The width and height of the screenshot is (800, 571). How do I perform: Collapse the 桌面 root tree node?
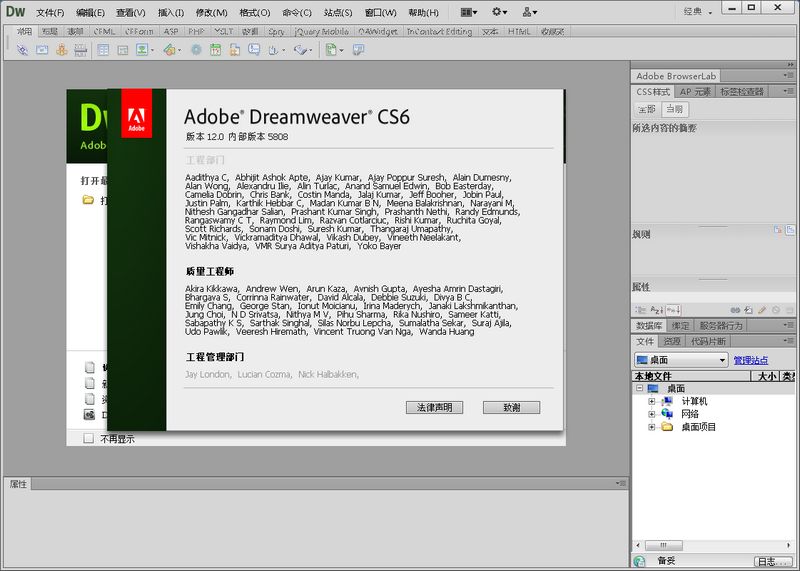(639, 388)
